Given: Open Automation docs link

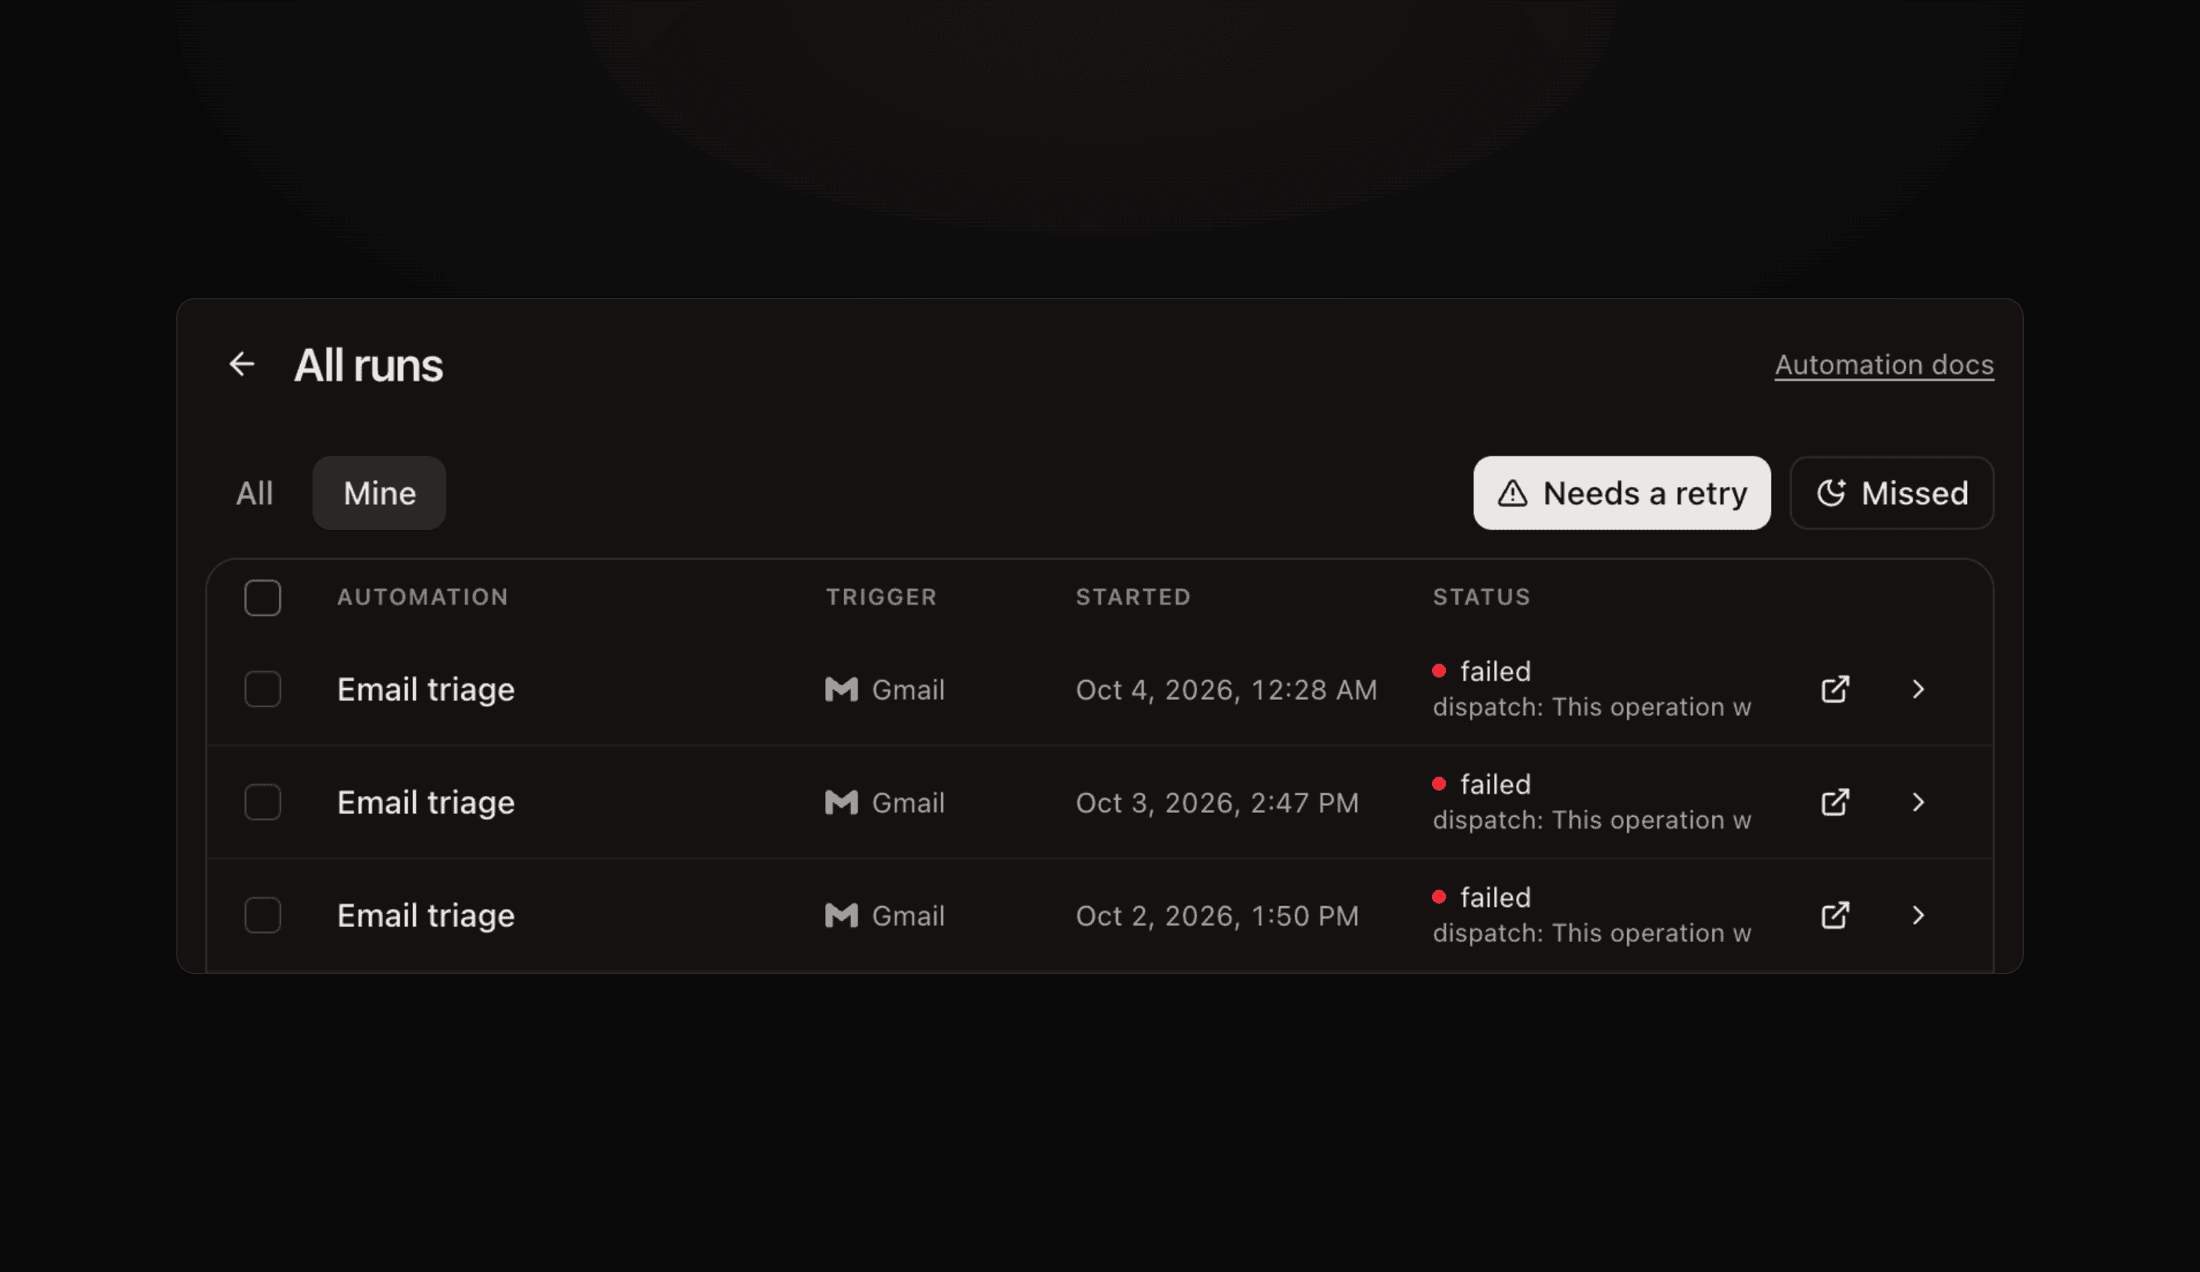Looking at the screenshot, I should point(1884,365).
